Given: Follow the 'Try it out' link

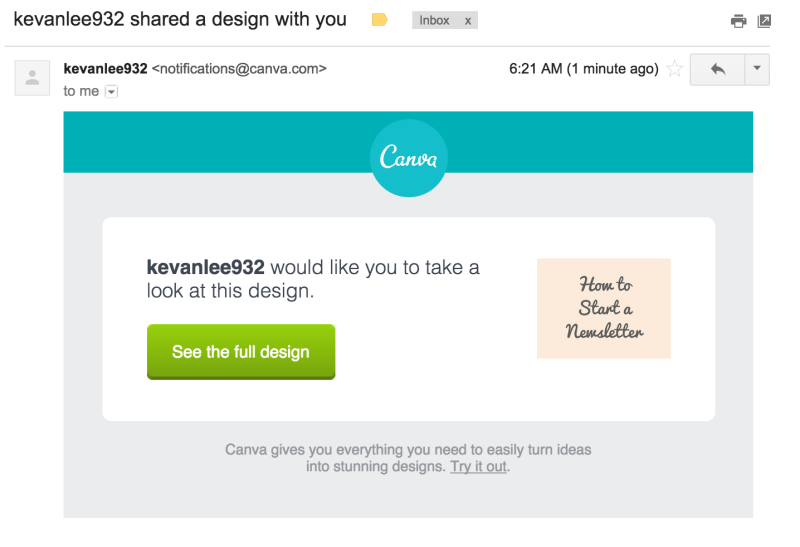Looking at the screenshot, I should pos(478,466).
